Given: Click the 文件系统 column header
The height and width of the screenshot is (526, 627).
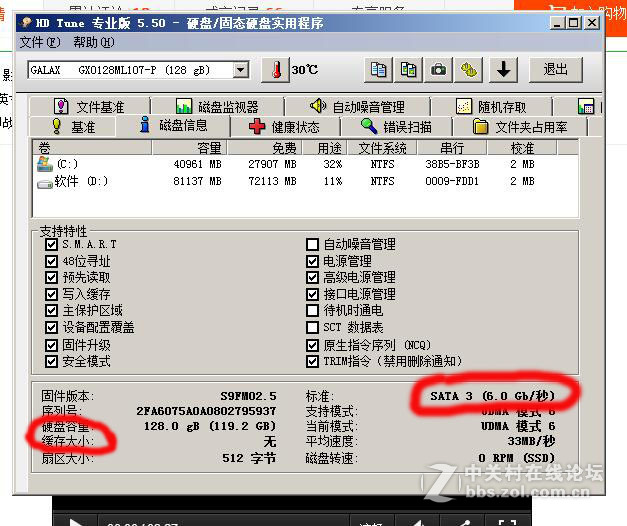Looking at the screenshot, I should [x=383, y=148].
